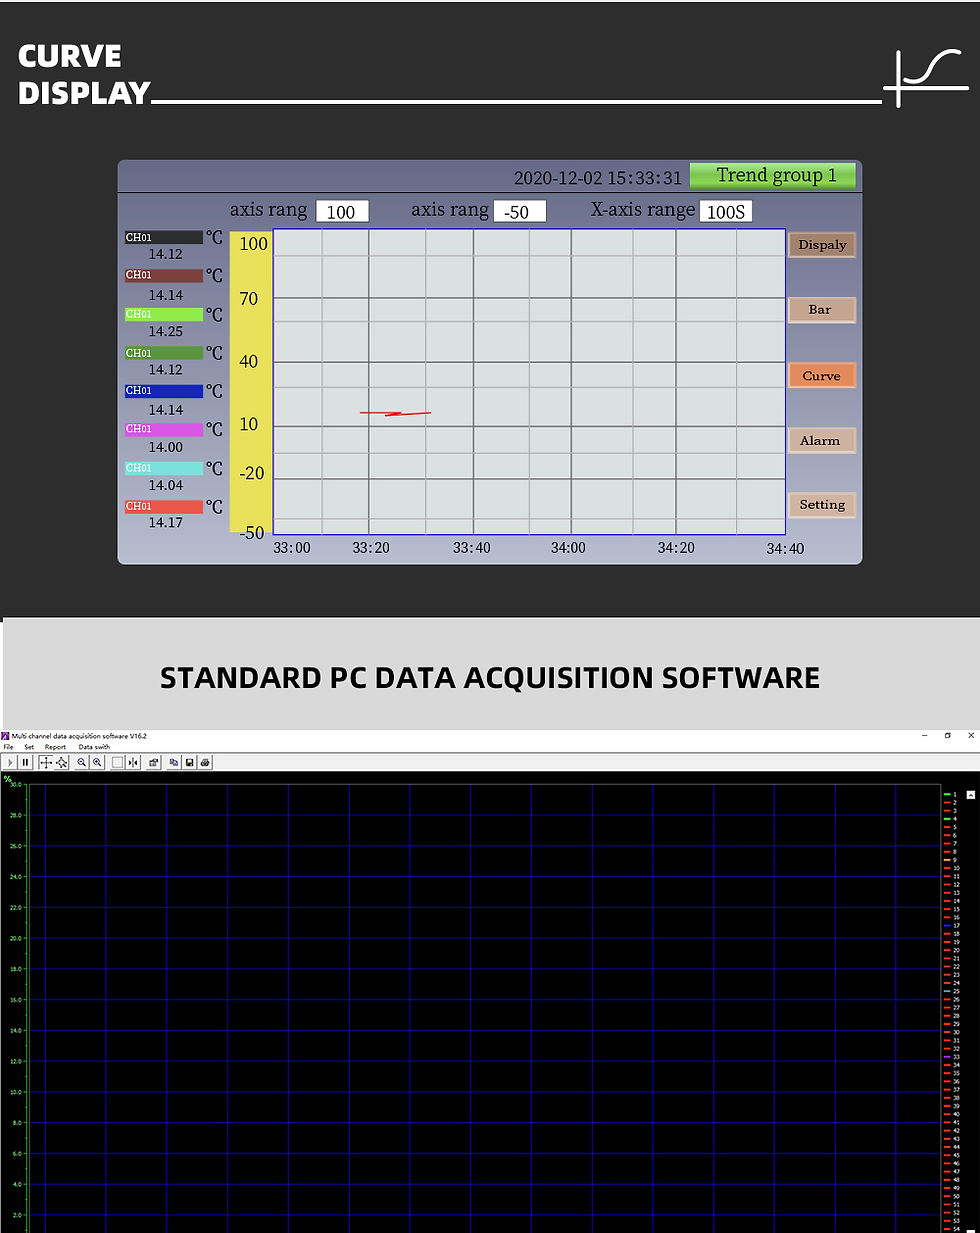Print the chart using the printer icon
980x1233 pixels.
tap(205, 762)
